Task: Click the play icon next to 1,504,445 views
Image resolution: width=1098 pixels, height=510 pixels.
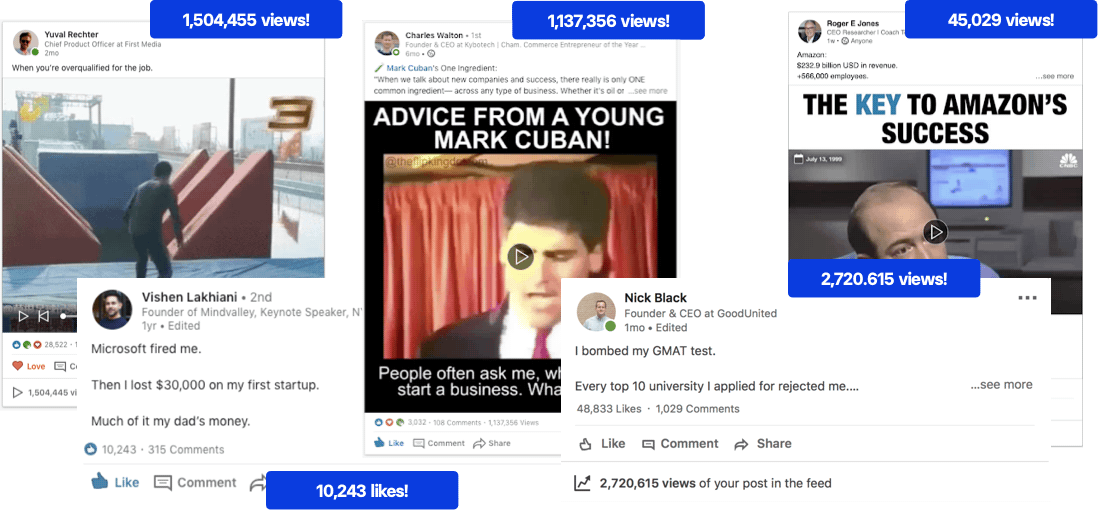Action: 18,392
